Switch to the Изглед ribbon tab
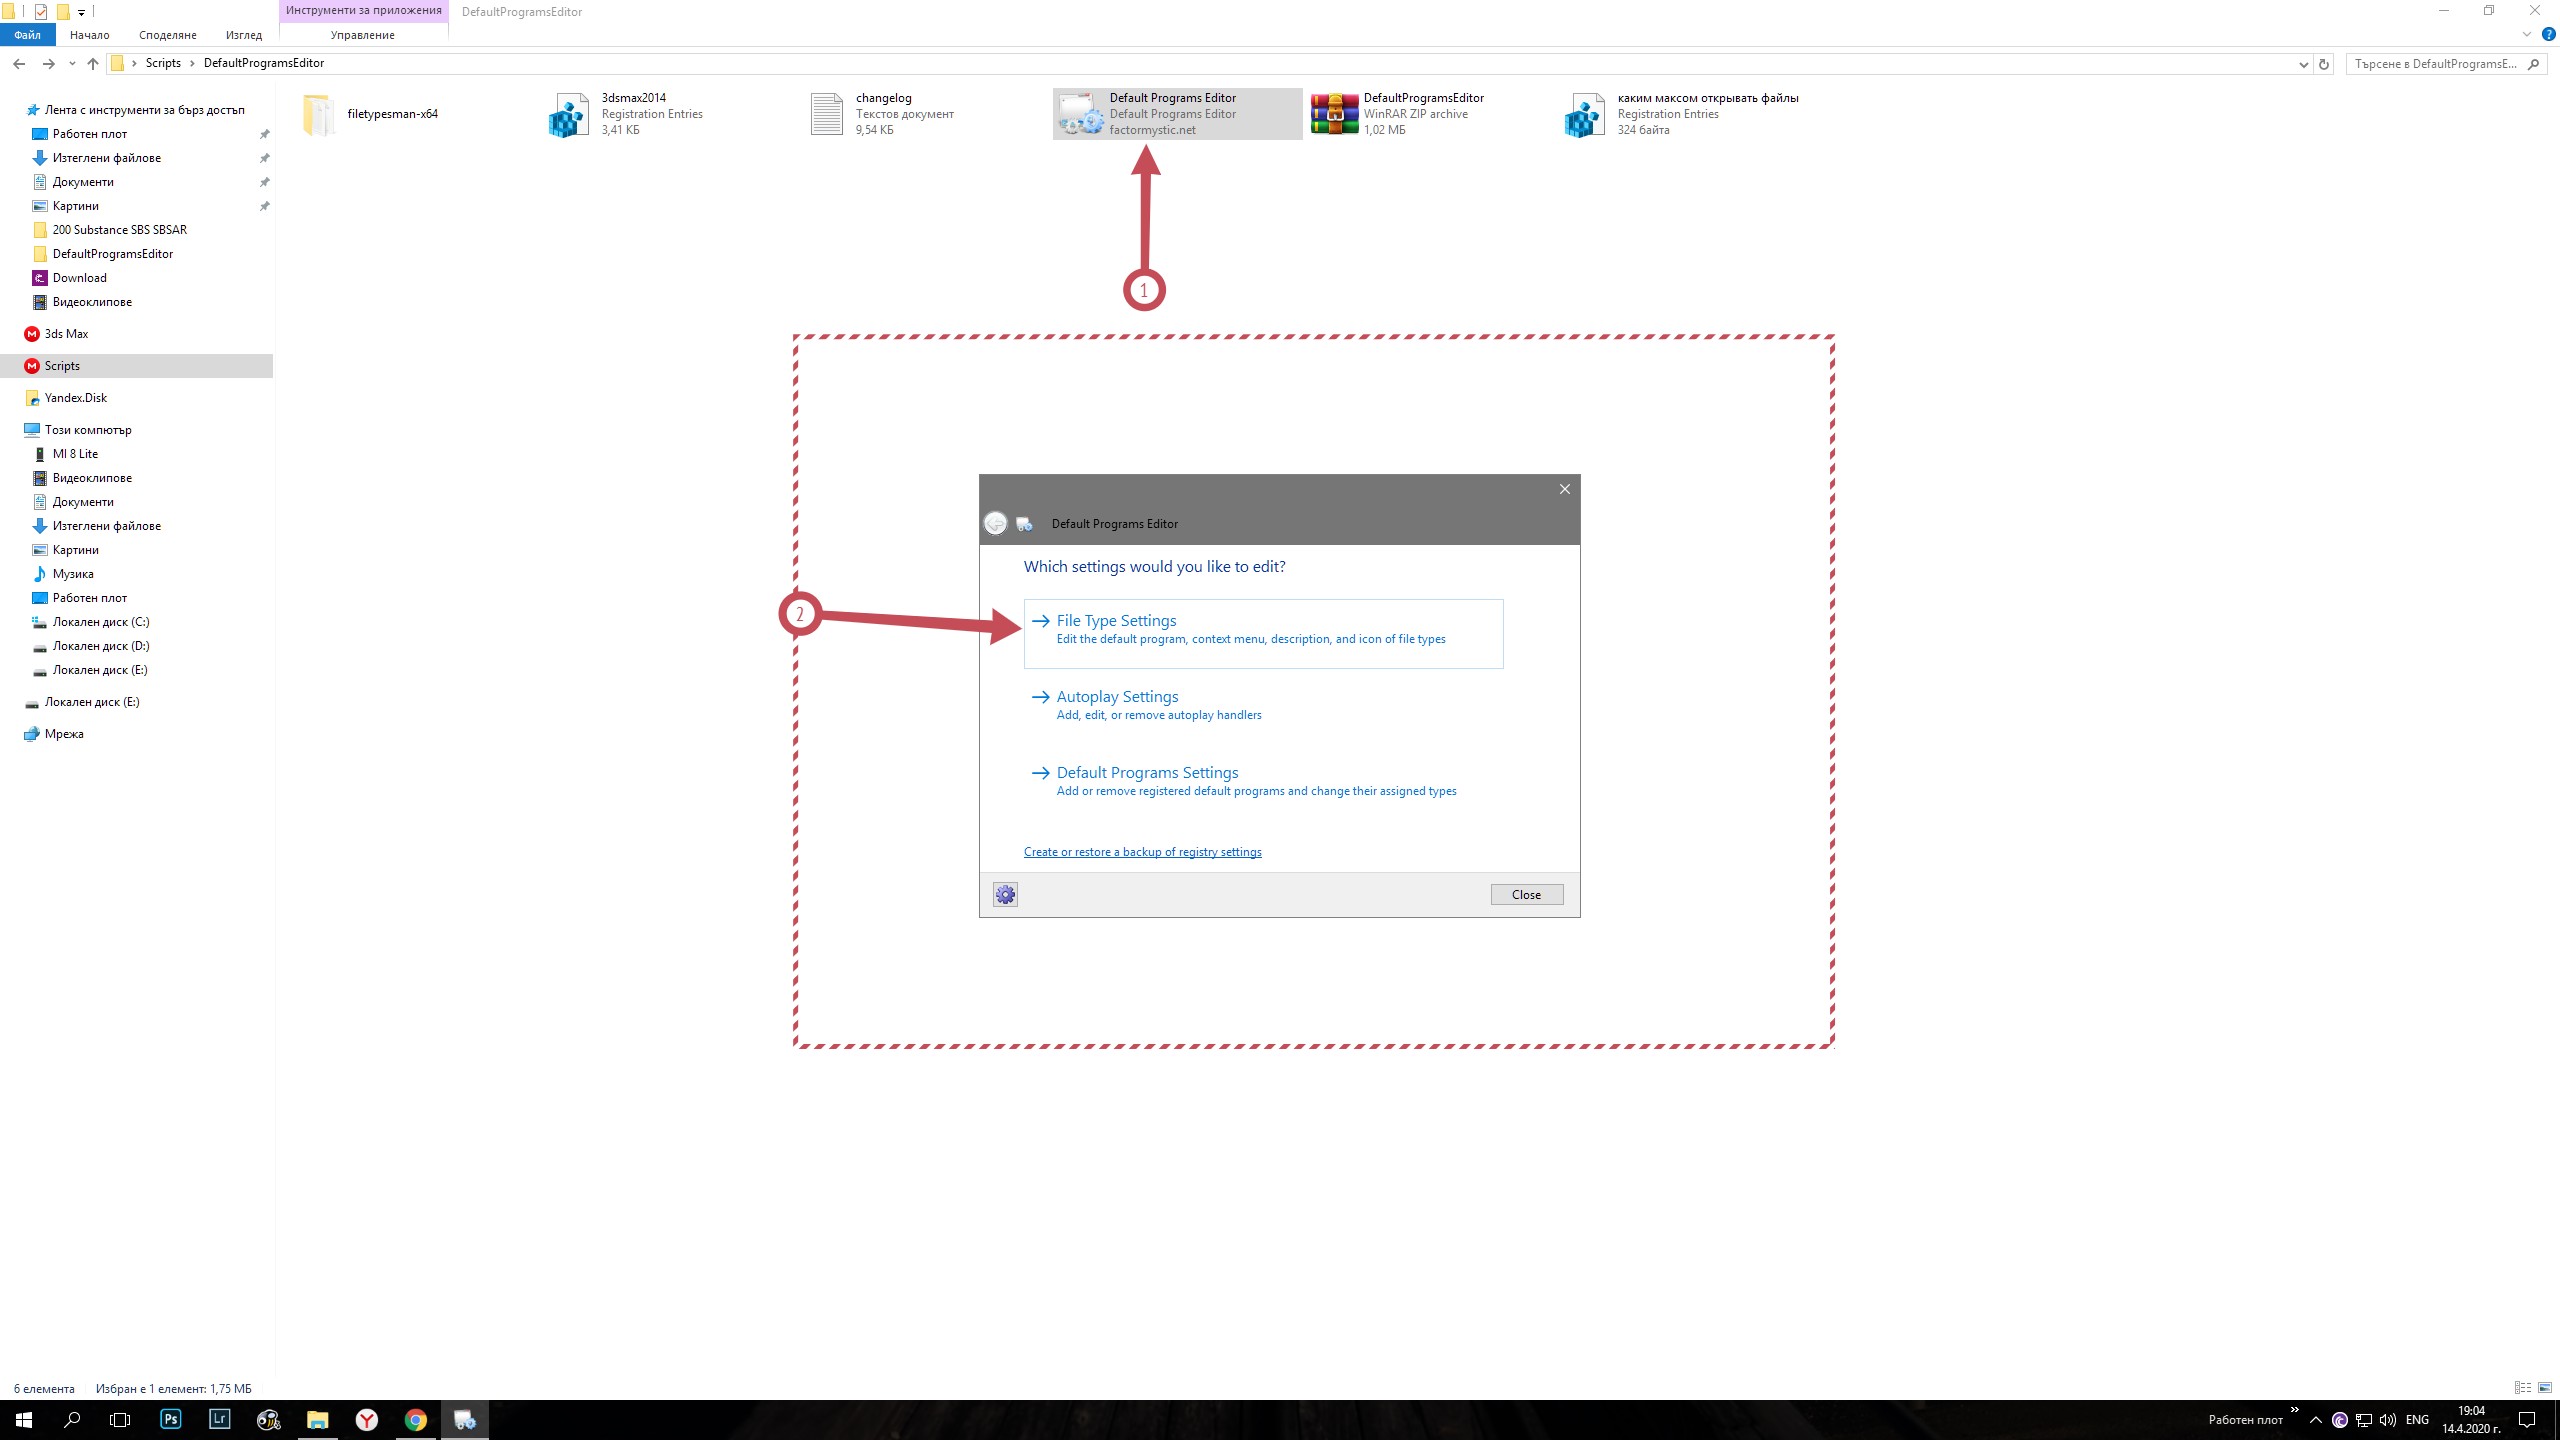This screenshot has width=2560, height=1440. click(244, 35)
